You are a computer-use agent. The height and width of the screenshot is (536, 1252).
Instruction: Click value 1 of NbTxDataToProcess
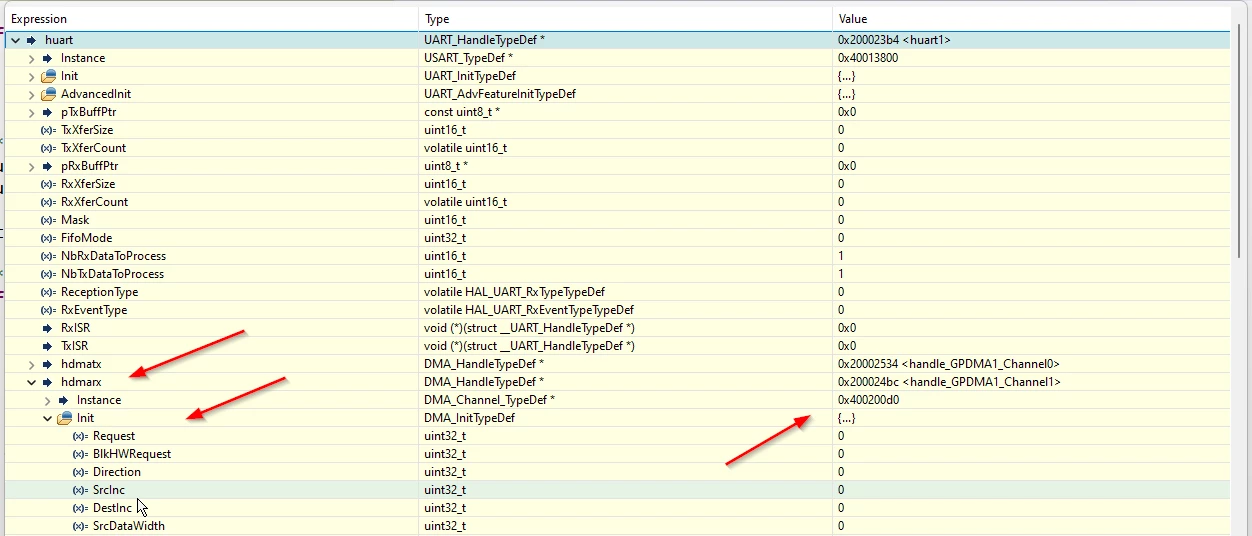coord(841,274)
